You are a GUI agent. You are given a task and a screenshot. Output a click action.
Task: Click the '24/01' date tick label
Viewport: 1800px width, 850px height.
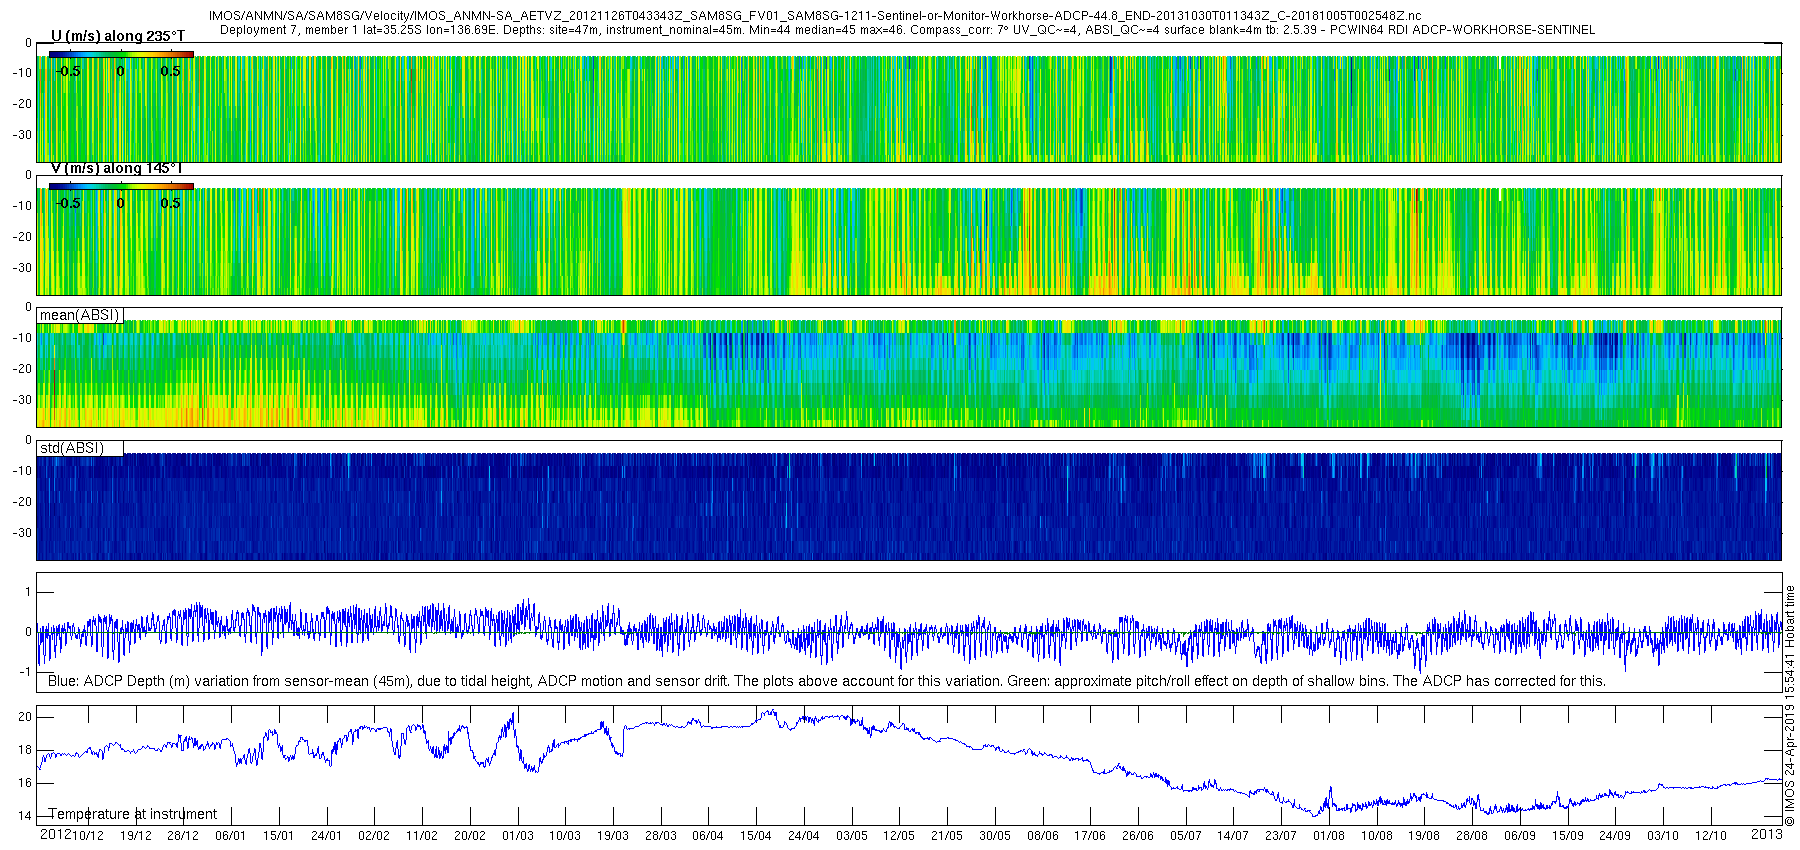(x=326, y=835)
